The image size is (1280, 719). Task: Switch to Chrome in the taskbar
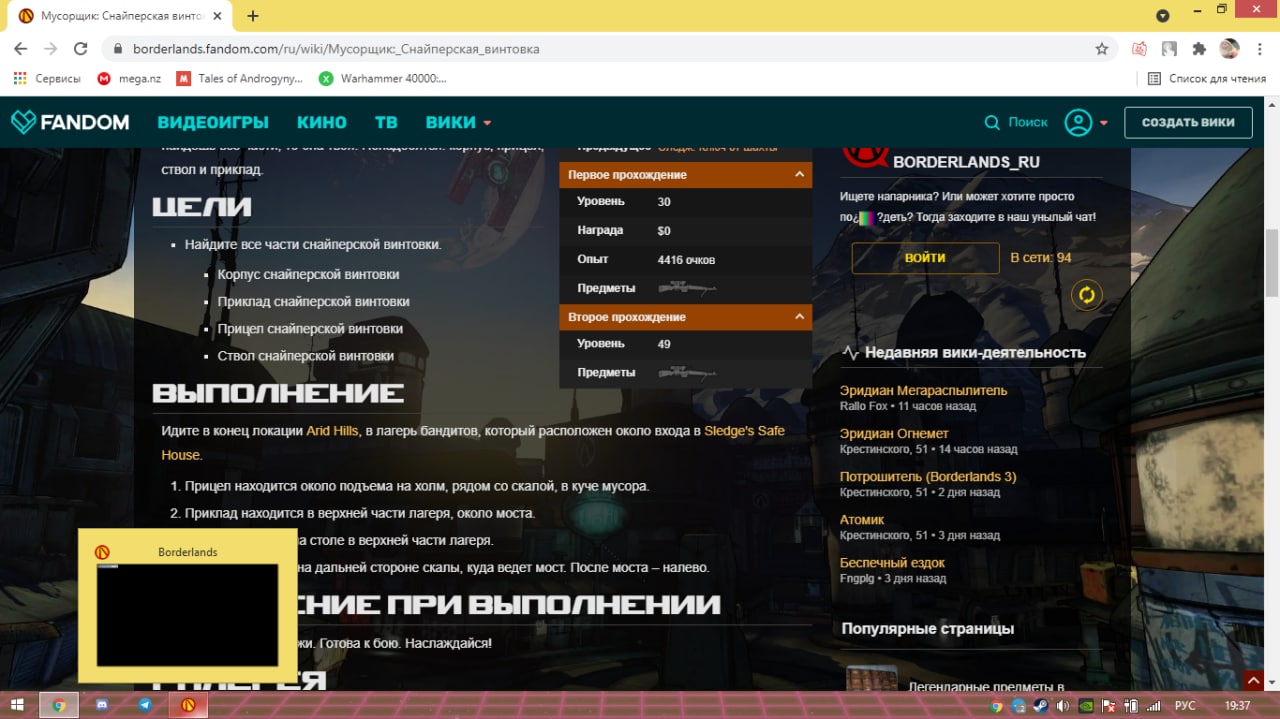click(x=59, y=705)
